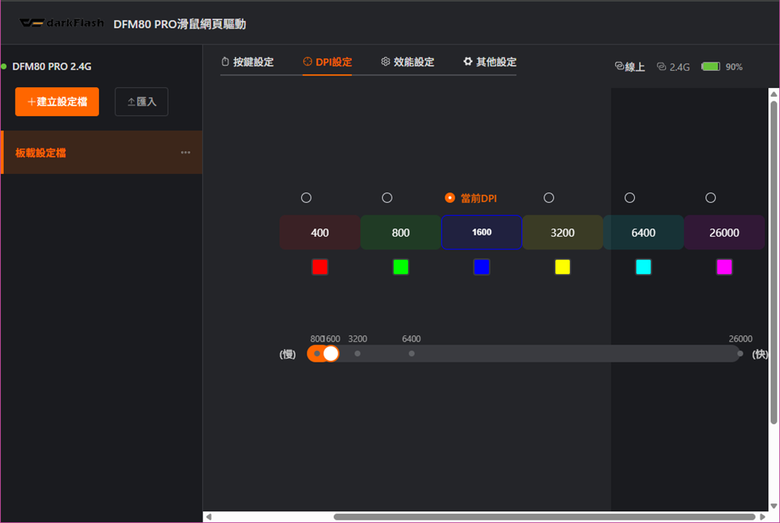Click the battery level icon
Screen dimensions: 780x523
pyautogui.click(x=710, y=66)
